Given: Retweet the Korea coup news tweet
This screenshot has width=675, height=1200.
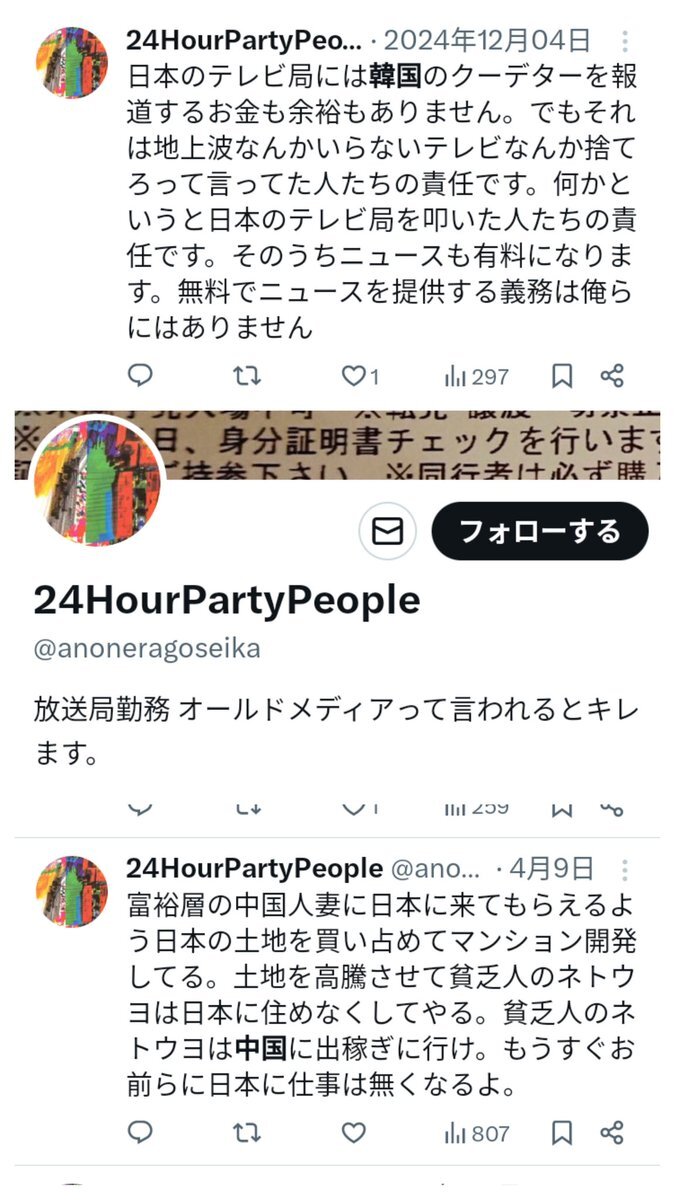Looking at the screenshot, I should click(x=247, y=376).
